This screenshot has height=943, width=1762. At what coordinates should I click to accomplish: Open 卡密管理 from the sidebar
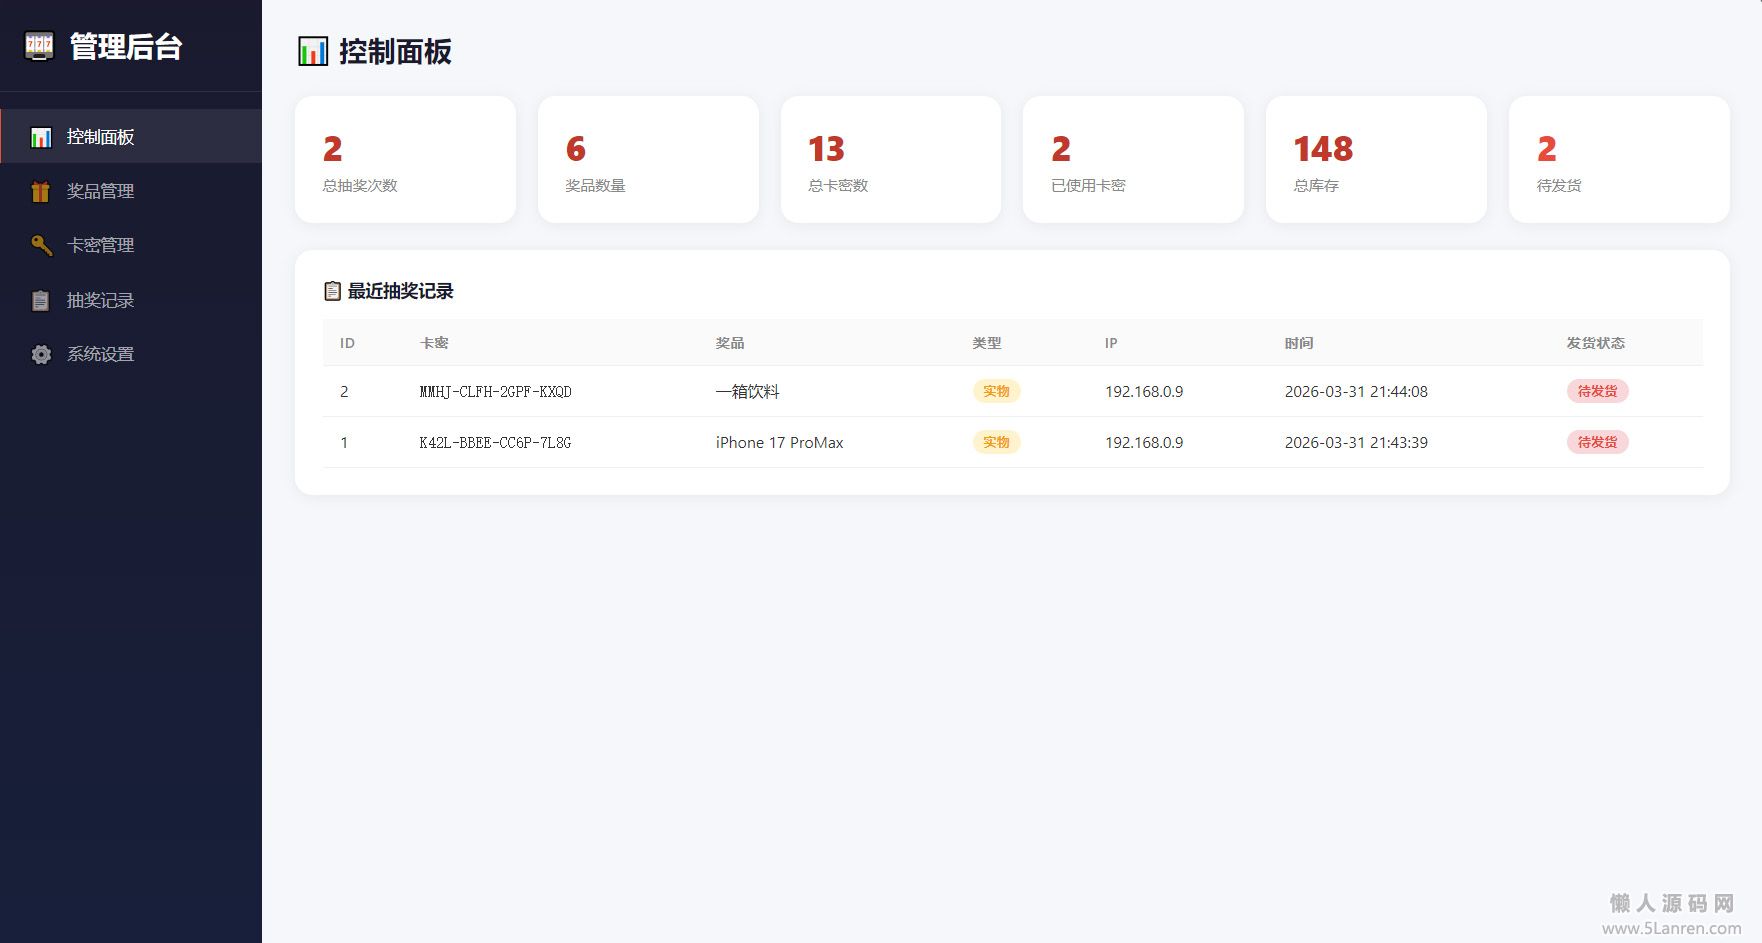click(x=131, y=245)
